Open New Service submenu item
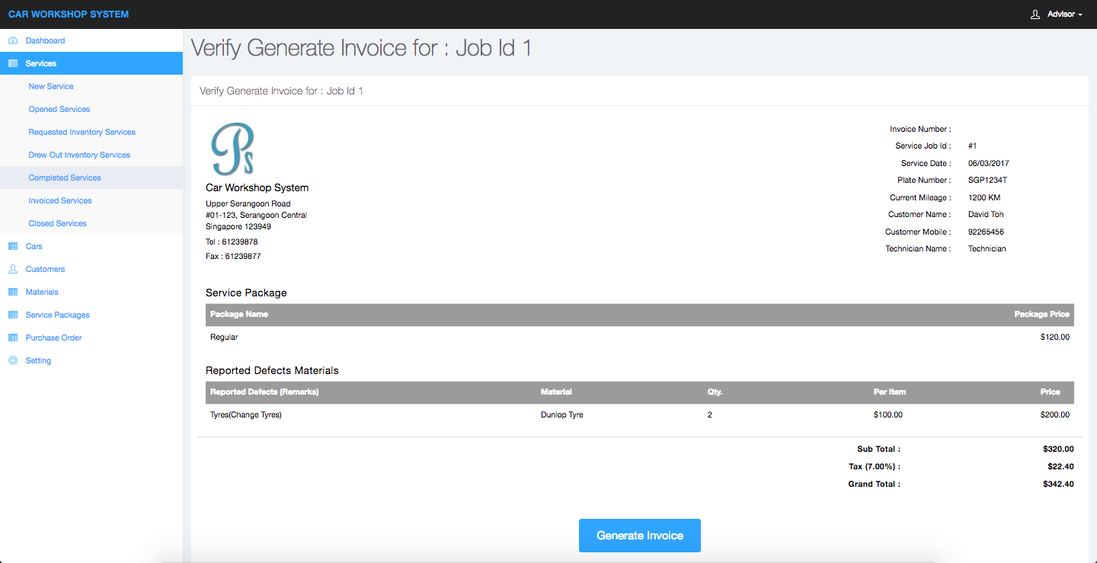The width and height of the screenshot is (1097, 563). (51, 87)
